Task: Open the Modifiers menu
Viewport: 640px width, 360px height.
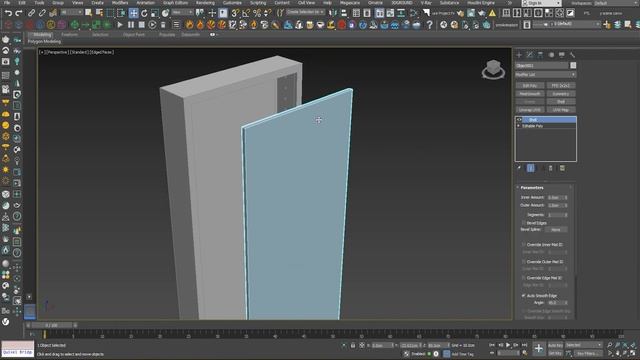Action: pyautogui.click(x=120, y=3)
